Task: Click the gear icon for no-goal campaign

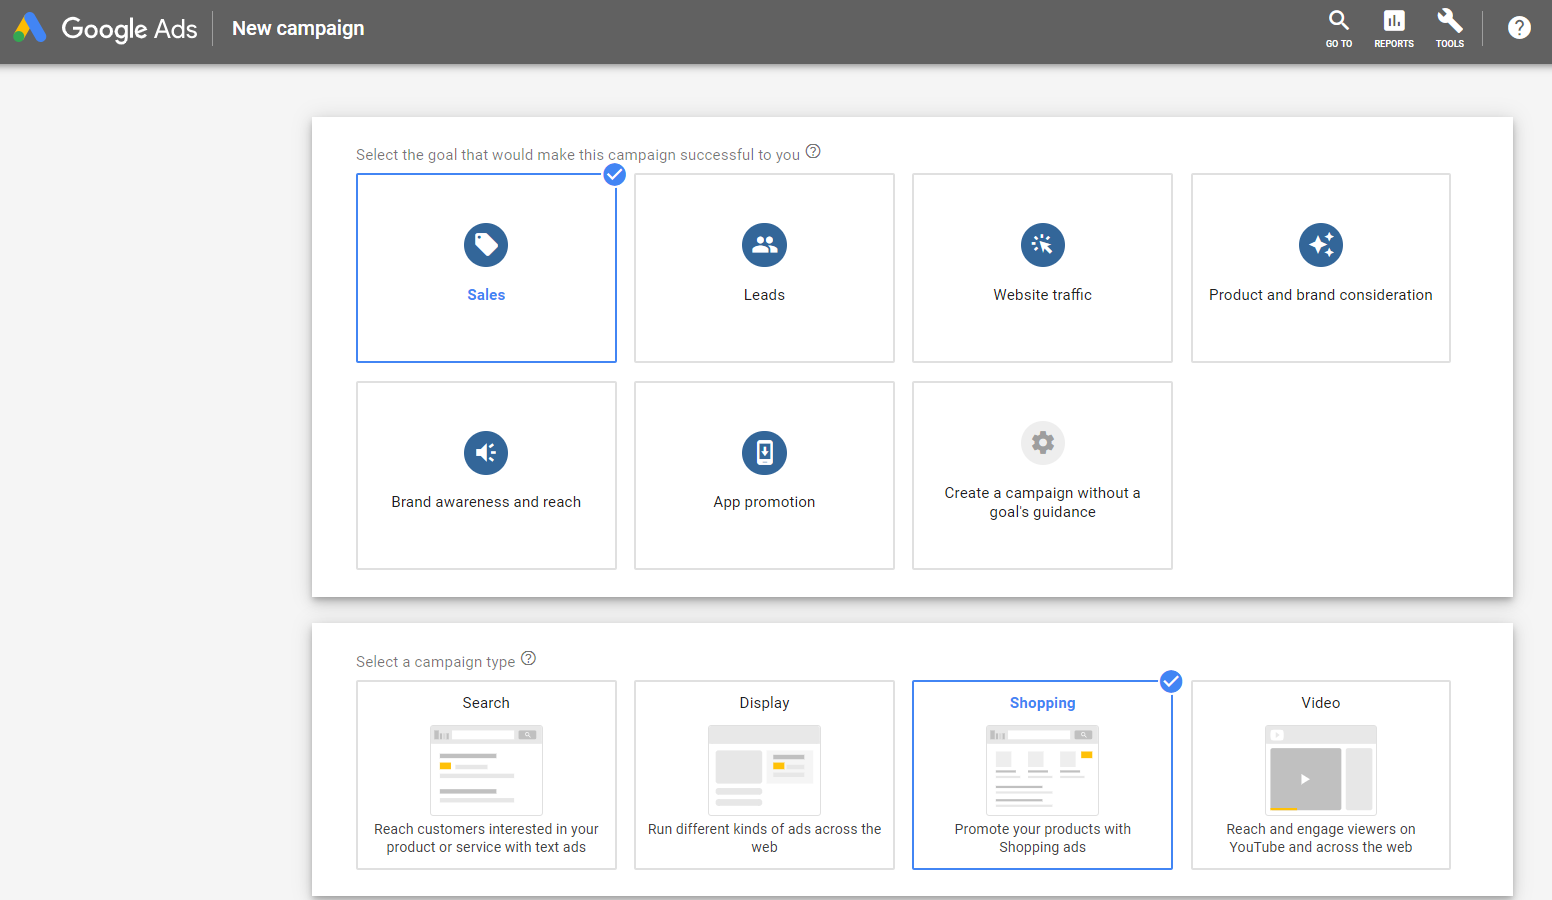Action: click(x=1042, y=443)
